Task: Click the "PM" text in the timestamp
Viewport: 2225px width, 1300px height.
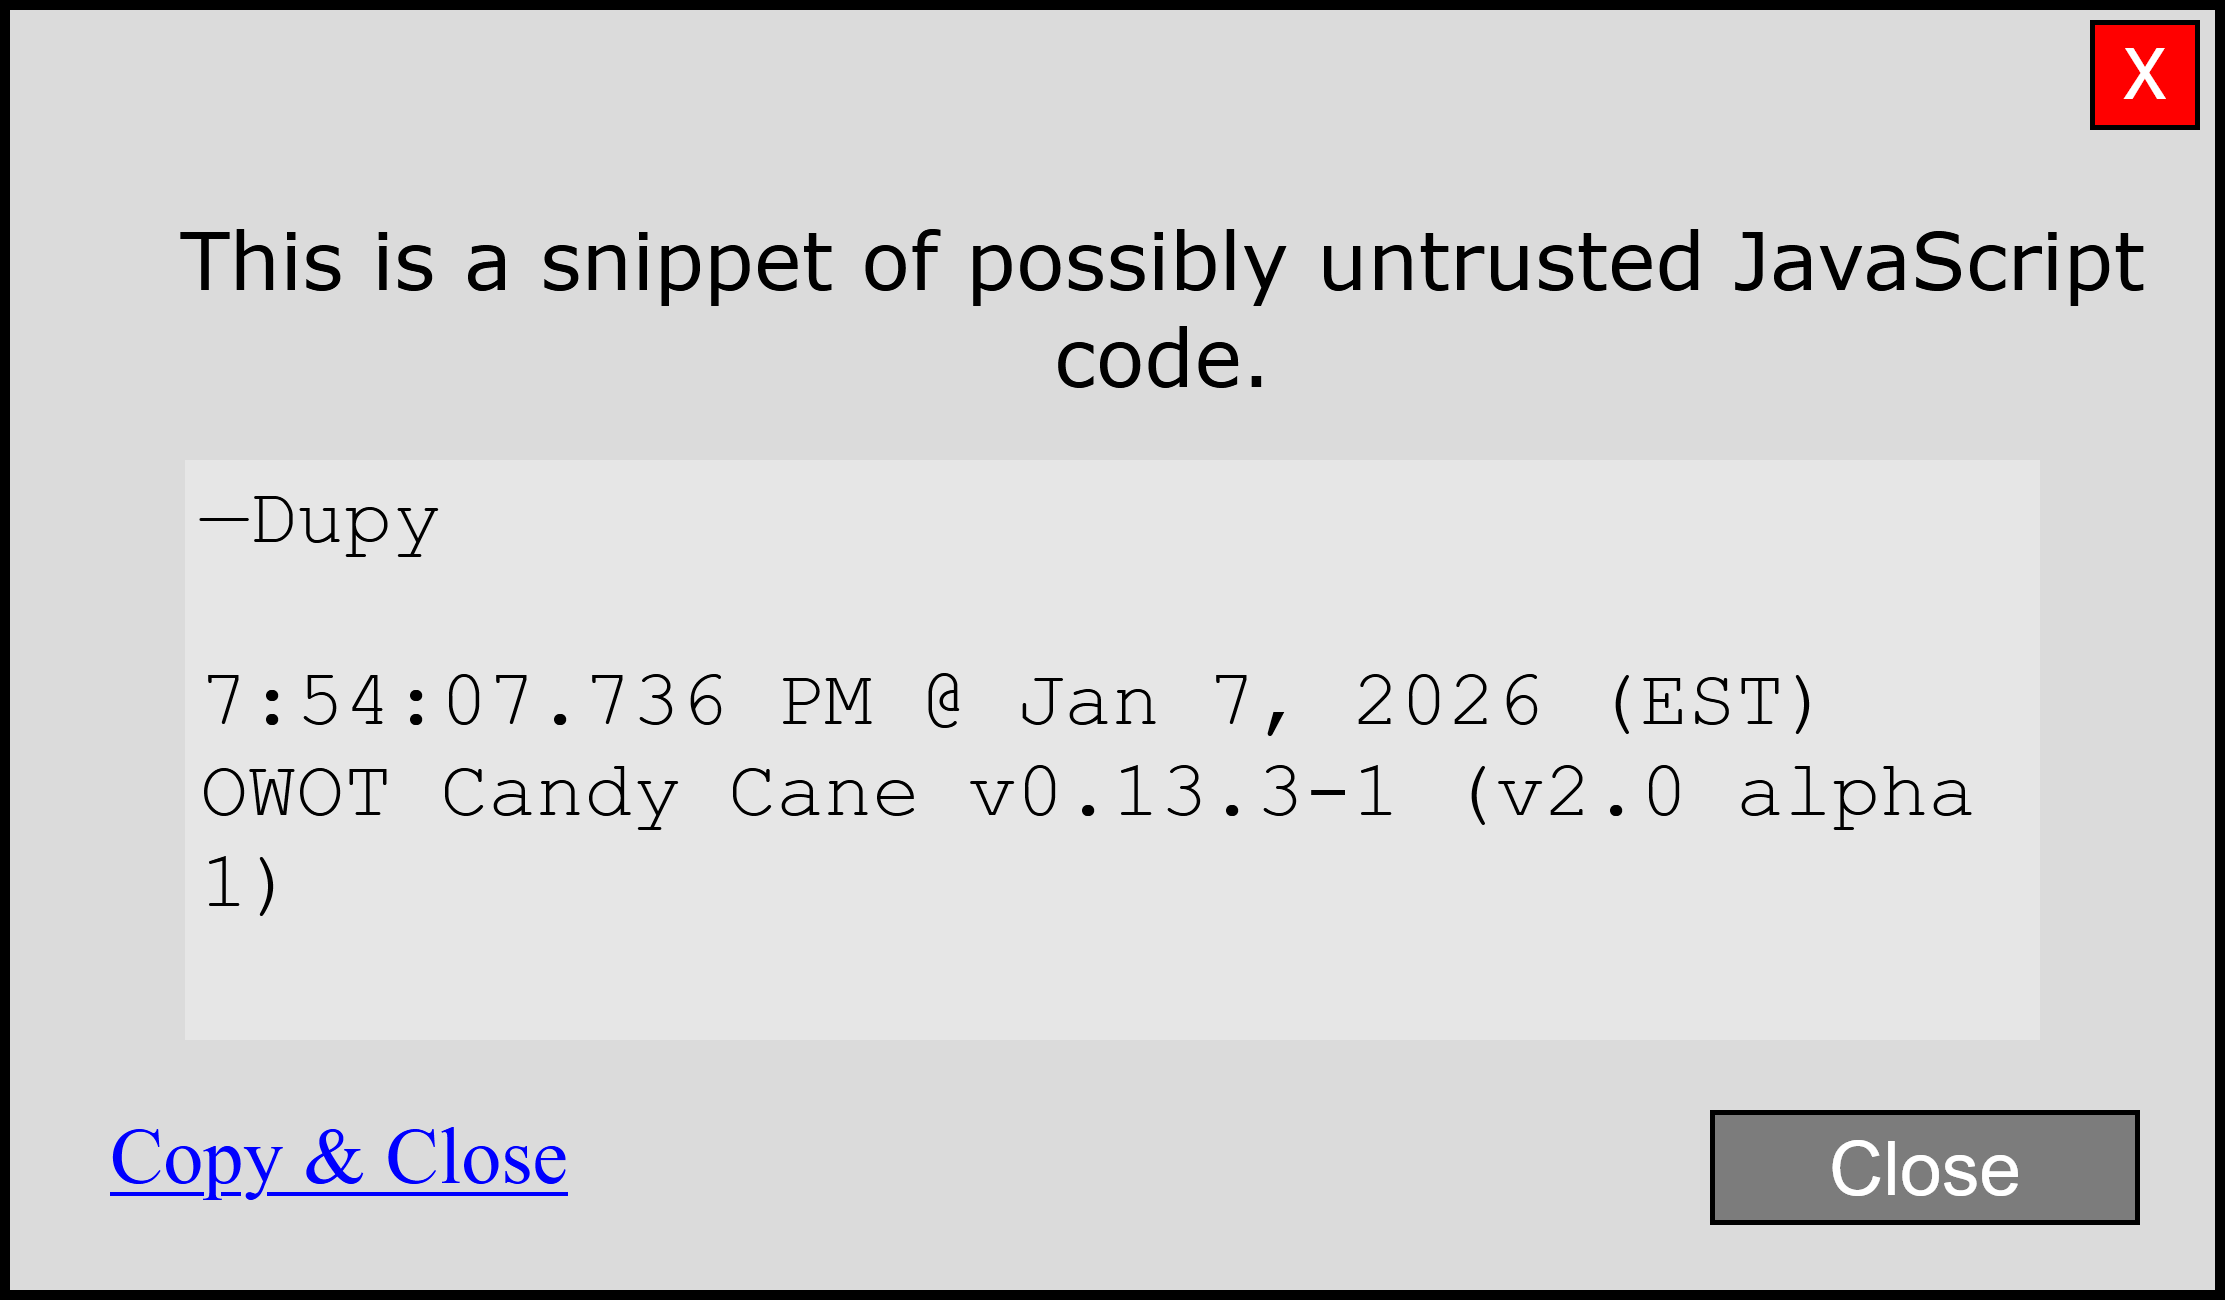Action: pyautogui.click(x=827, y=701)
